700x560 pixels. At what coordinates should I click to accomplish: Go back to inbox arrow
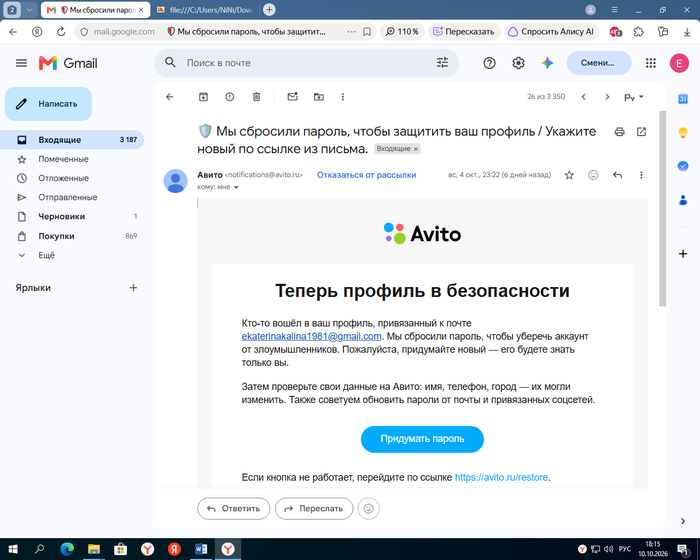tap(170, 97)
